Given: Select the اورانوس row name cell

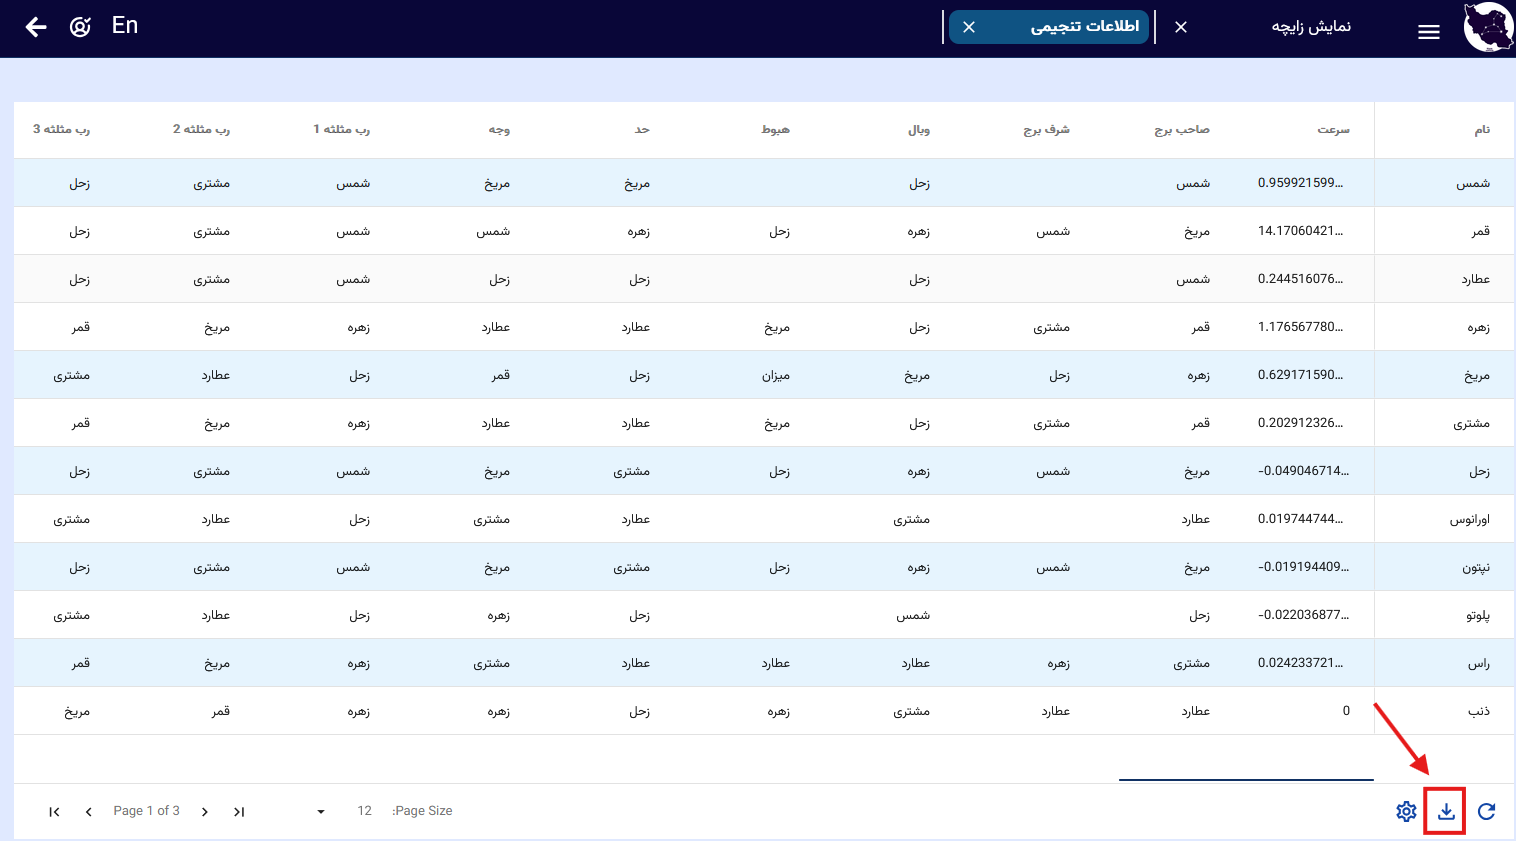Looking at the screenshot, I should (1469, 520).
